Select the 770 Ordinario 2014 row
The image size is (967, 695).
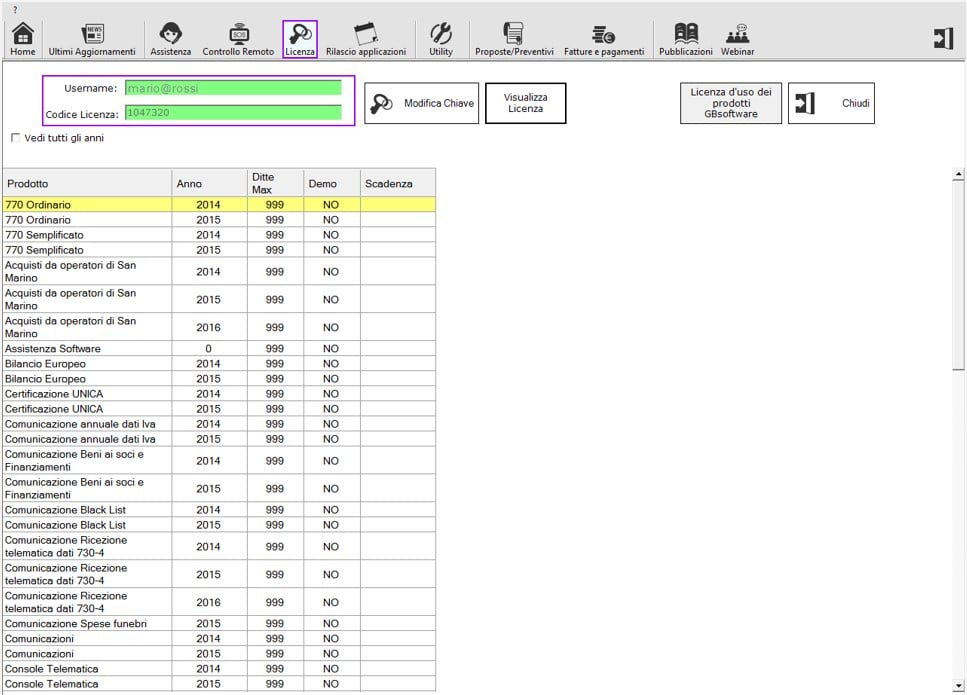pos(219,205)
